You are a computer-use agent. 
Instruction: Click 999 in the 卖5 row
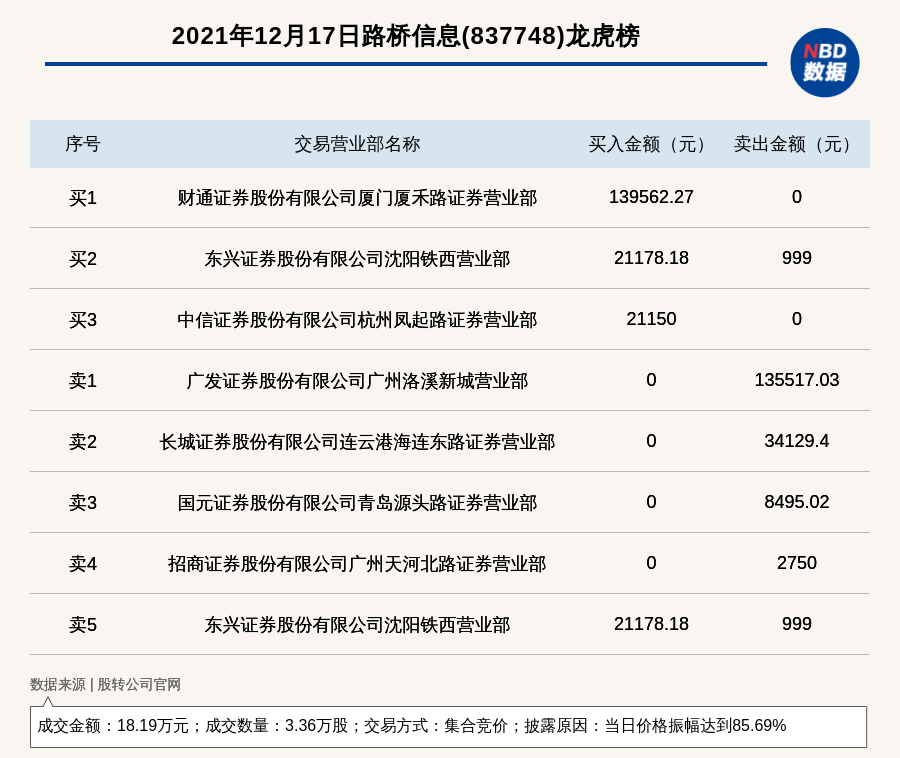pos(796,624)
